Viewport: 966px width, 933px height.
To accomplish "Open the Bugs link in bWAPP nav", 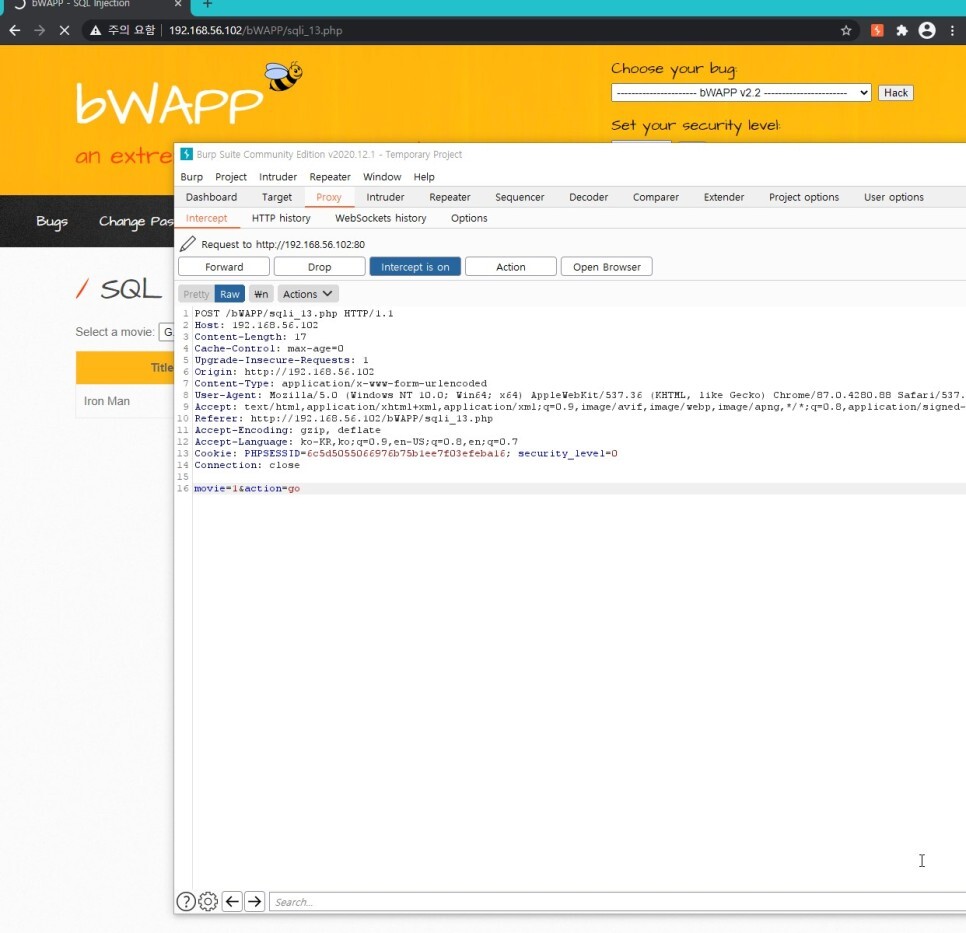I will point(52,221).
